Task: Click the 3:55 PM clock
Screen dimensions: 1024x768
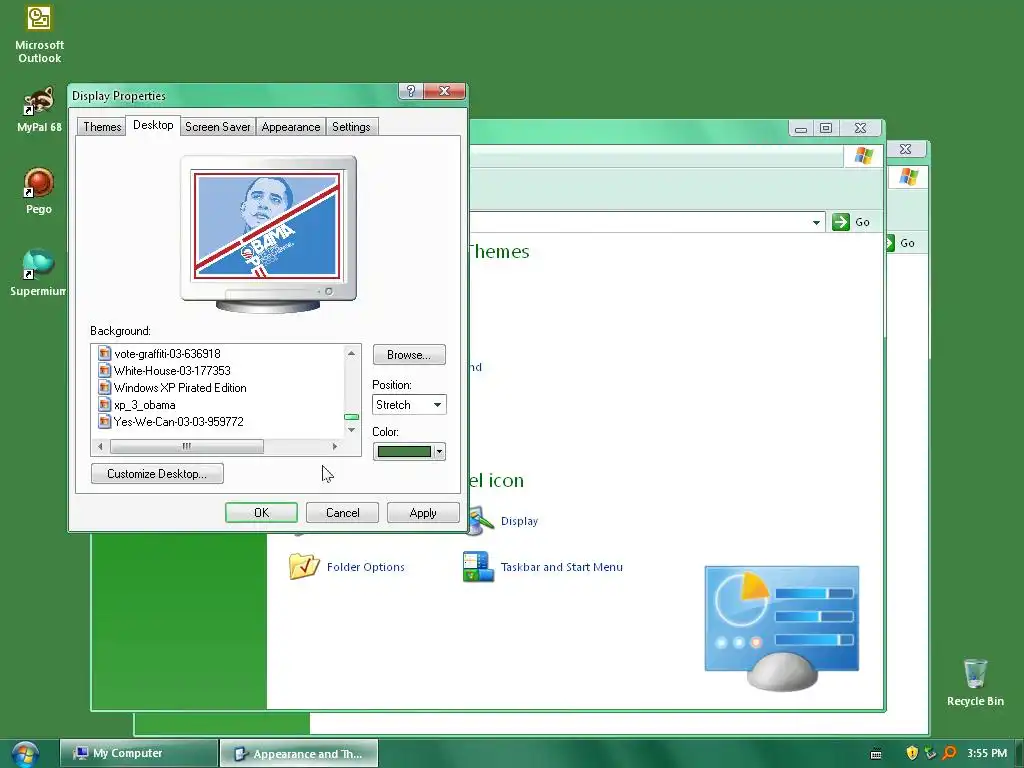Action: pyautogui.click(x=987, y=753)
